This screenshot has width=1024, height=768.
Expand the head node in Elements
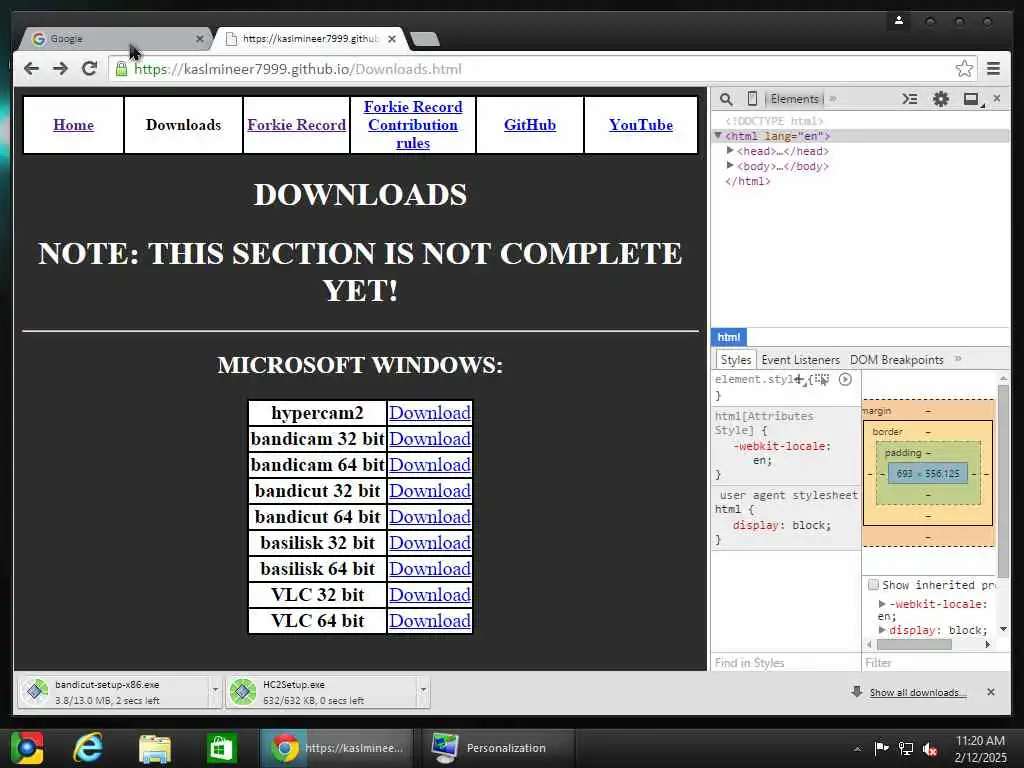pyautogui.click(x=730, y=151)
